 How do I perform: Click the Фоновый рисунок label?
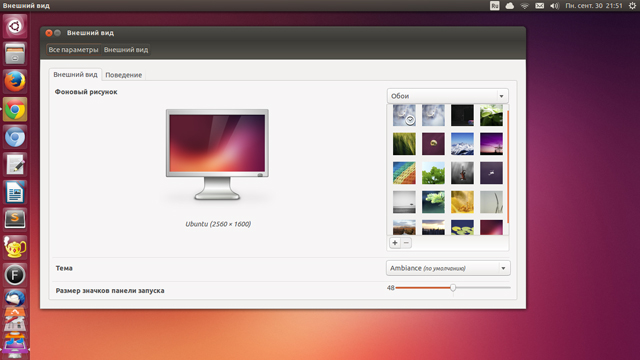pos(86,92)
